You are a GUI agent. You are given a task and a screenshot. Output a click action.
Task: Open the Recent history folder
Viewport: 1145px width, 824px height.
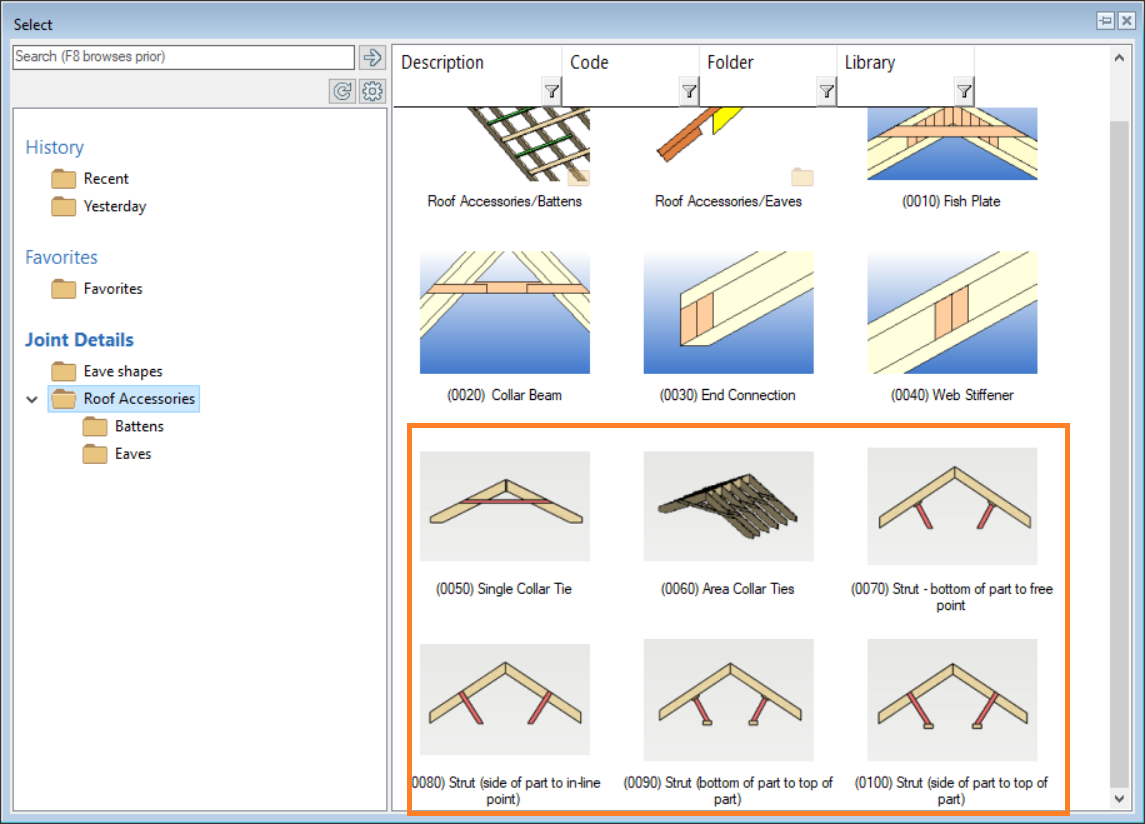coord(104,178)
